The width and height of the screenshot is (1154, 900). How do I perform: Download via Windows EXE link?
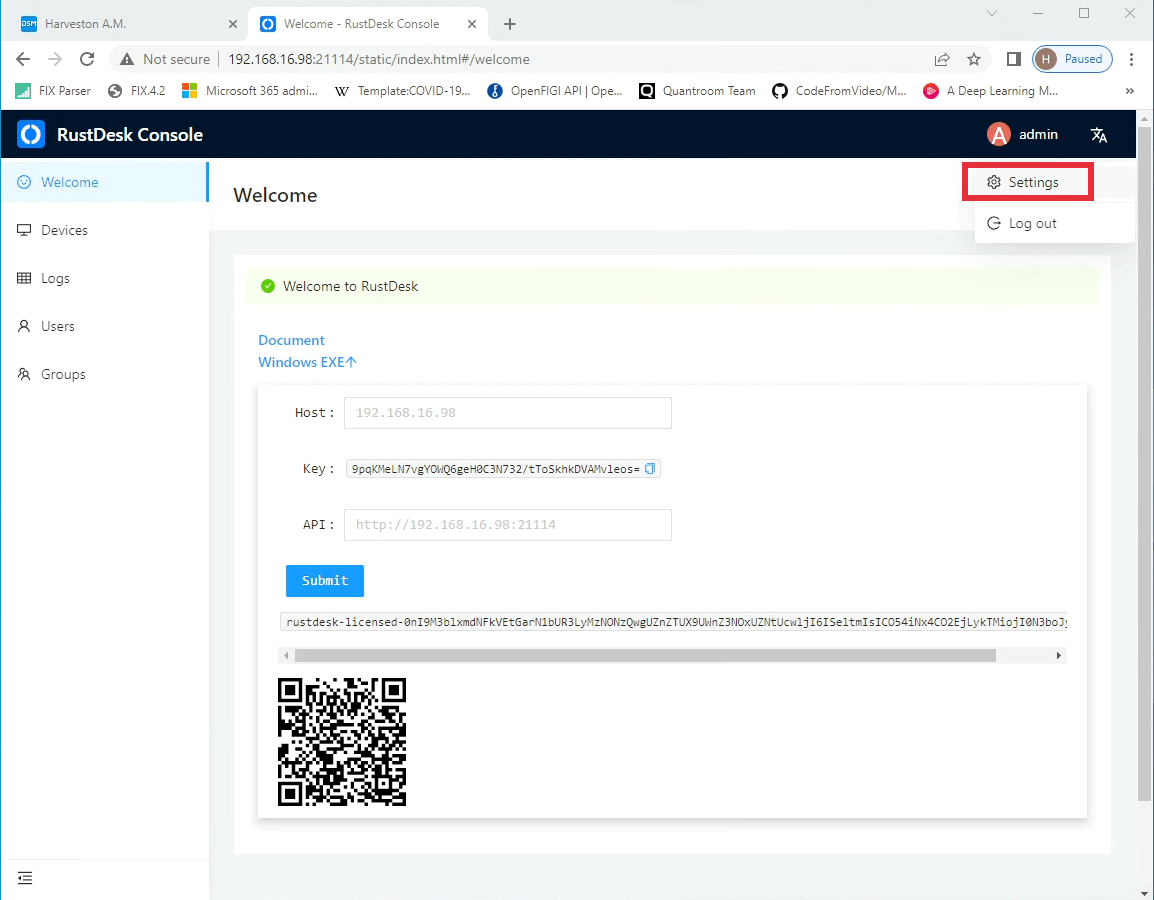(x=307, y=362)
